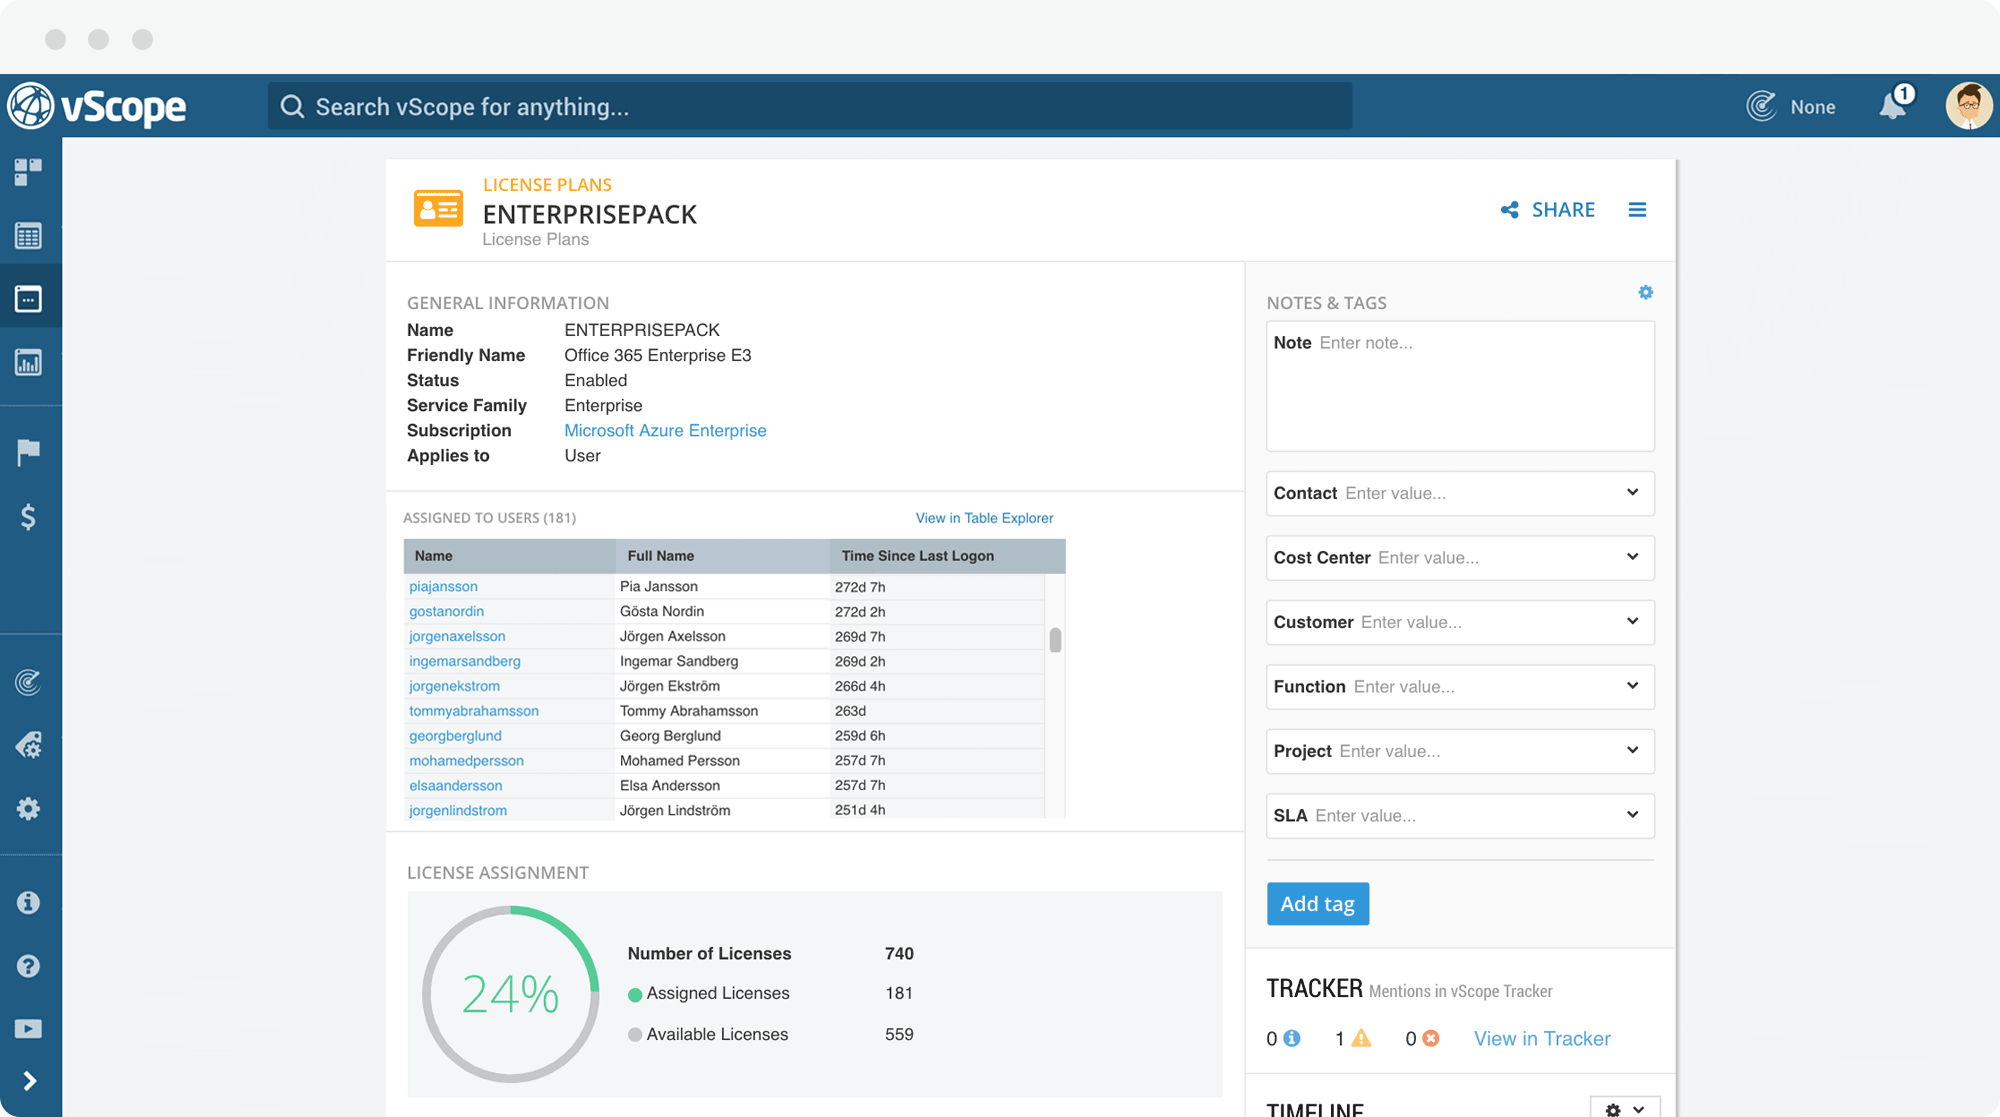Open user tommyabrahamsson
Screen dimensions: 2000x1117
pyautogui.click(x=474, y=711)
